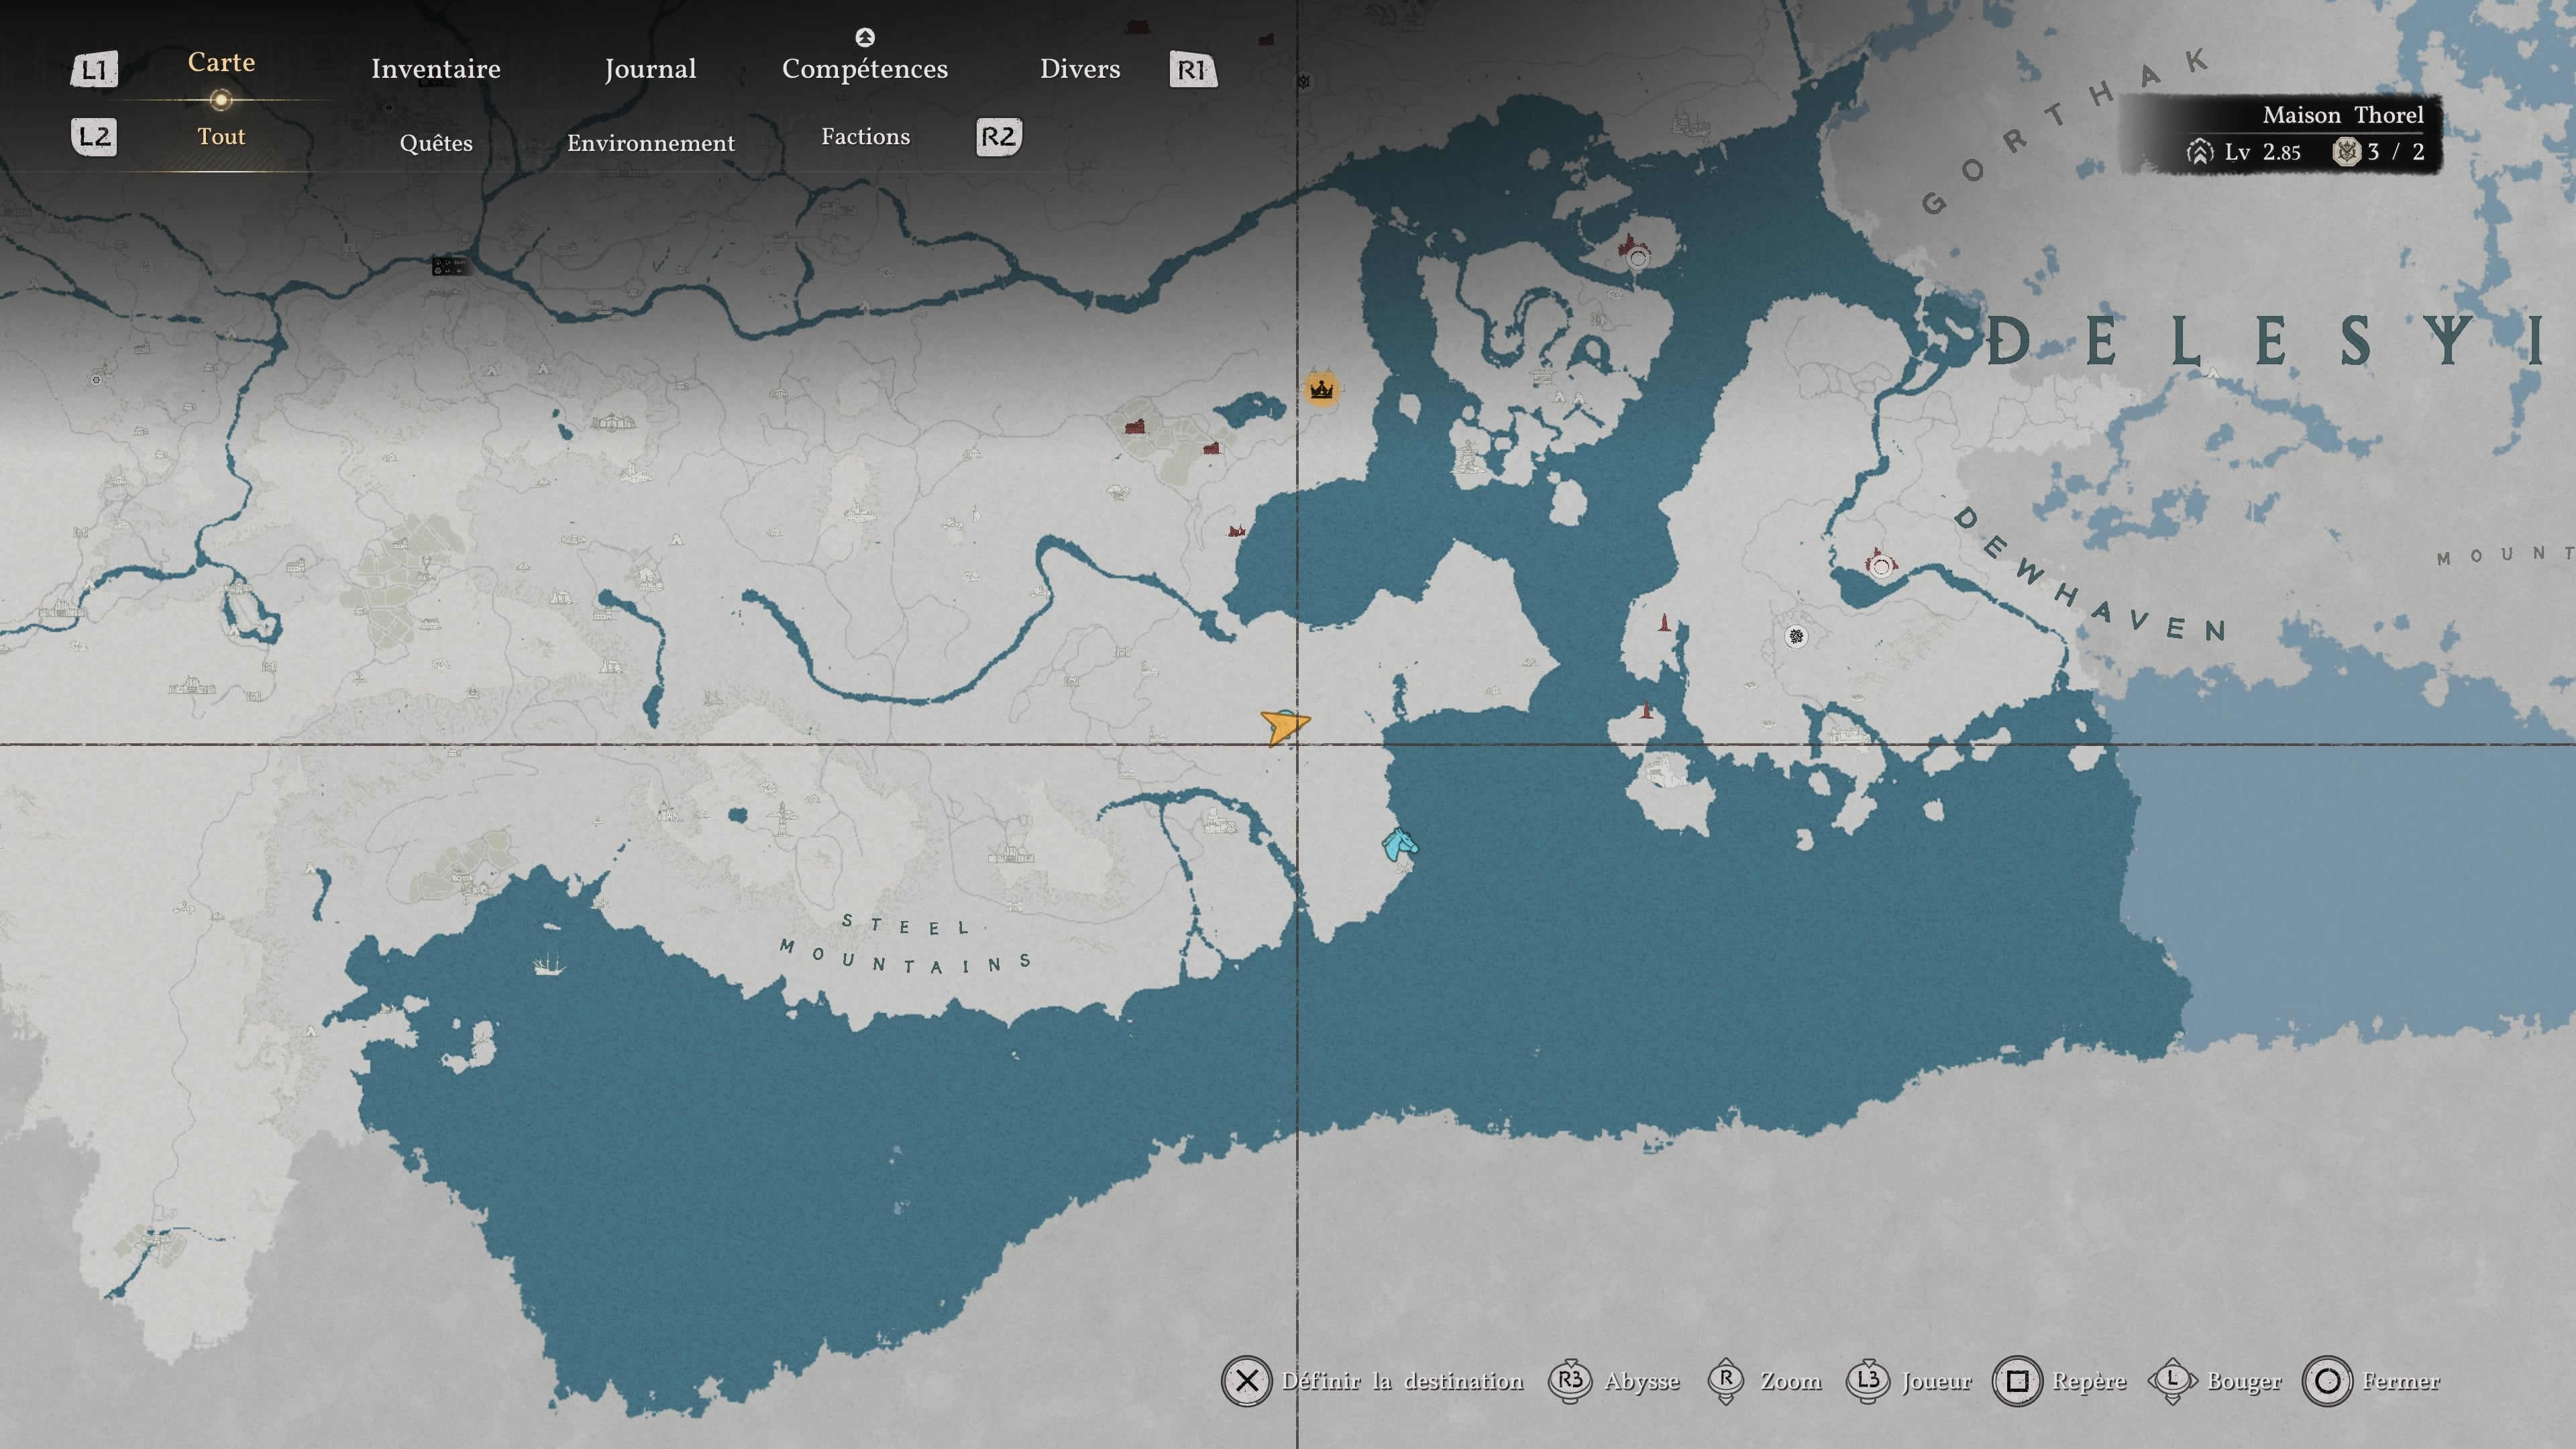Click the STEEL MOUNTAINS map label
The height and width of the screenshot is (1449, 2576).
pyautogui.click(x=906, y=943)
